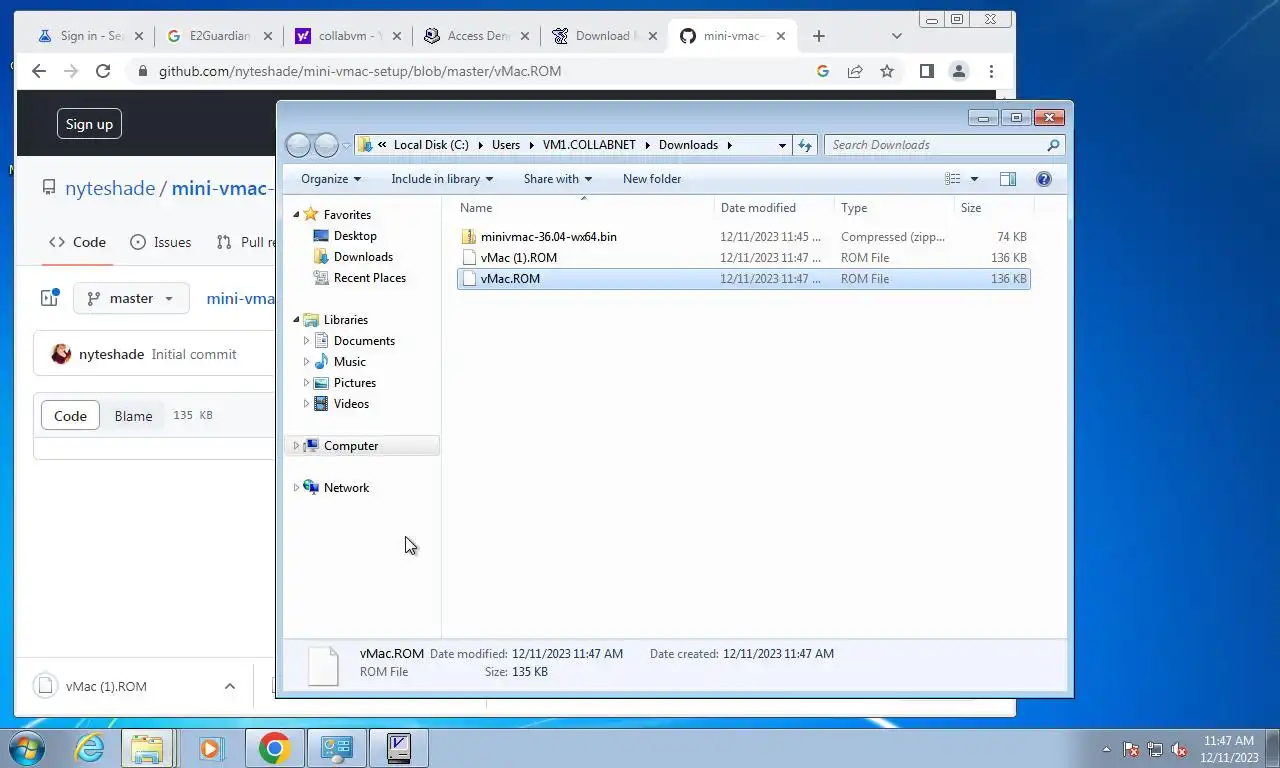
Task: Expand the Computer tree node
Action: tap(296, 446)
